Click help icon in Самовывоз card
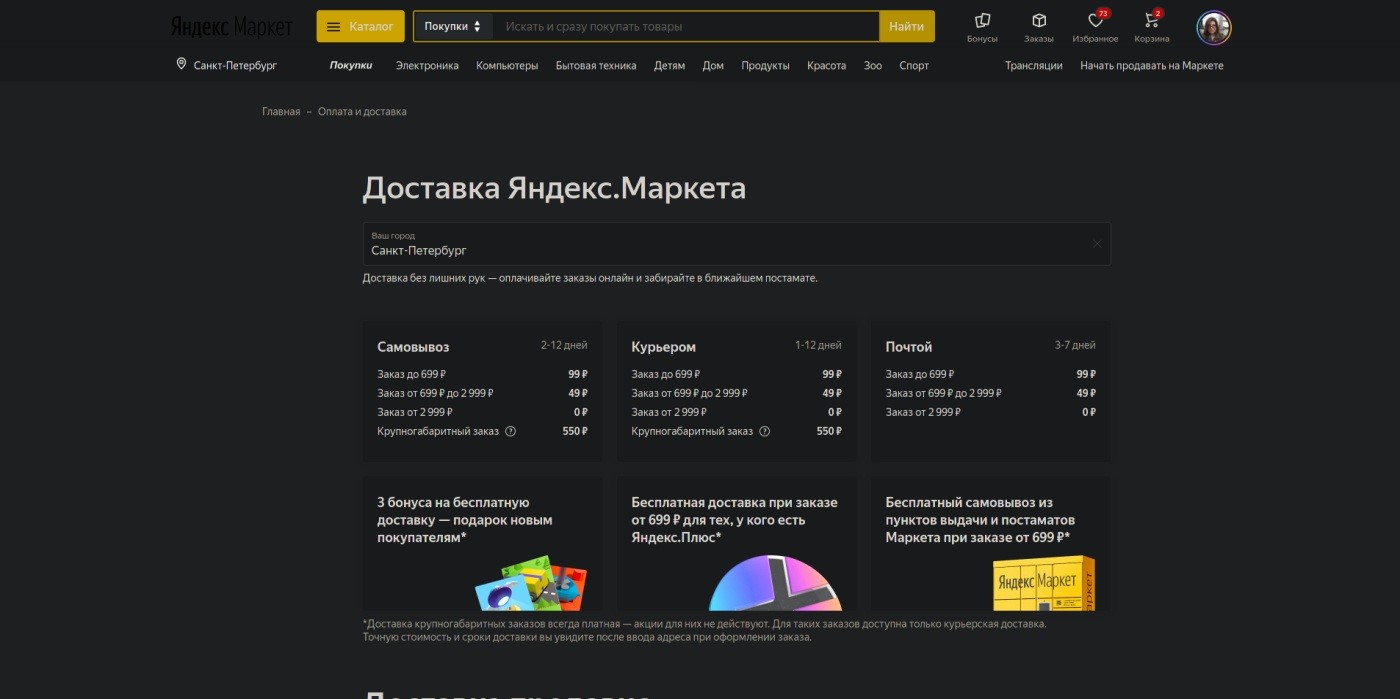1400x699 pixels. coord(510,431)
